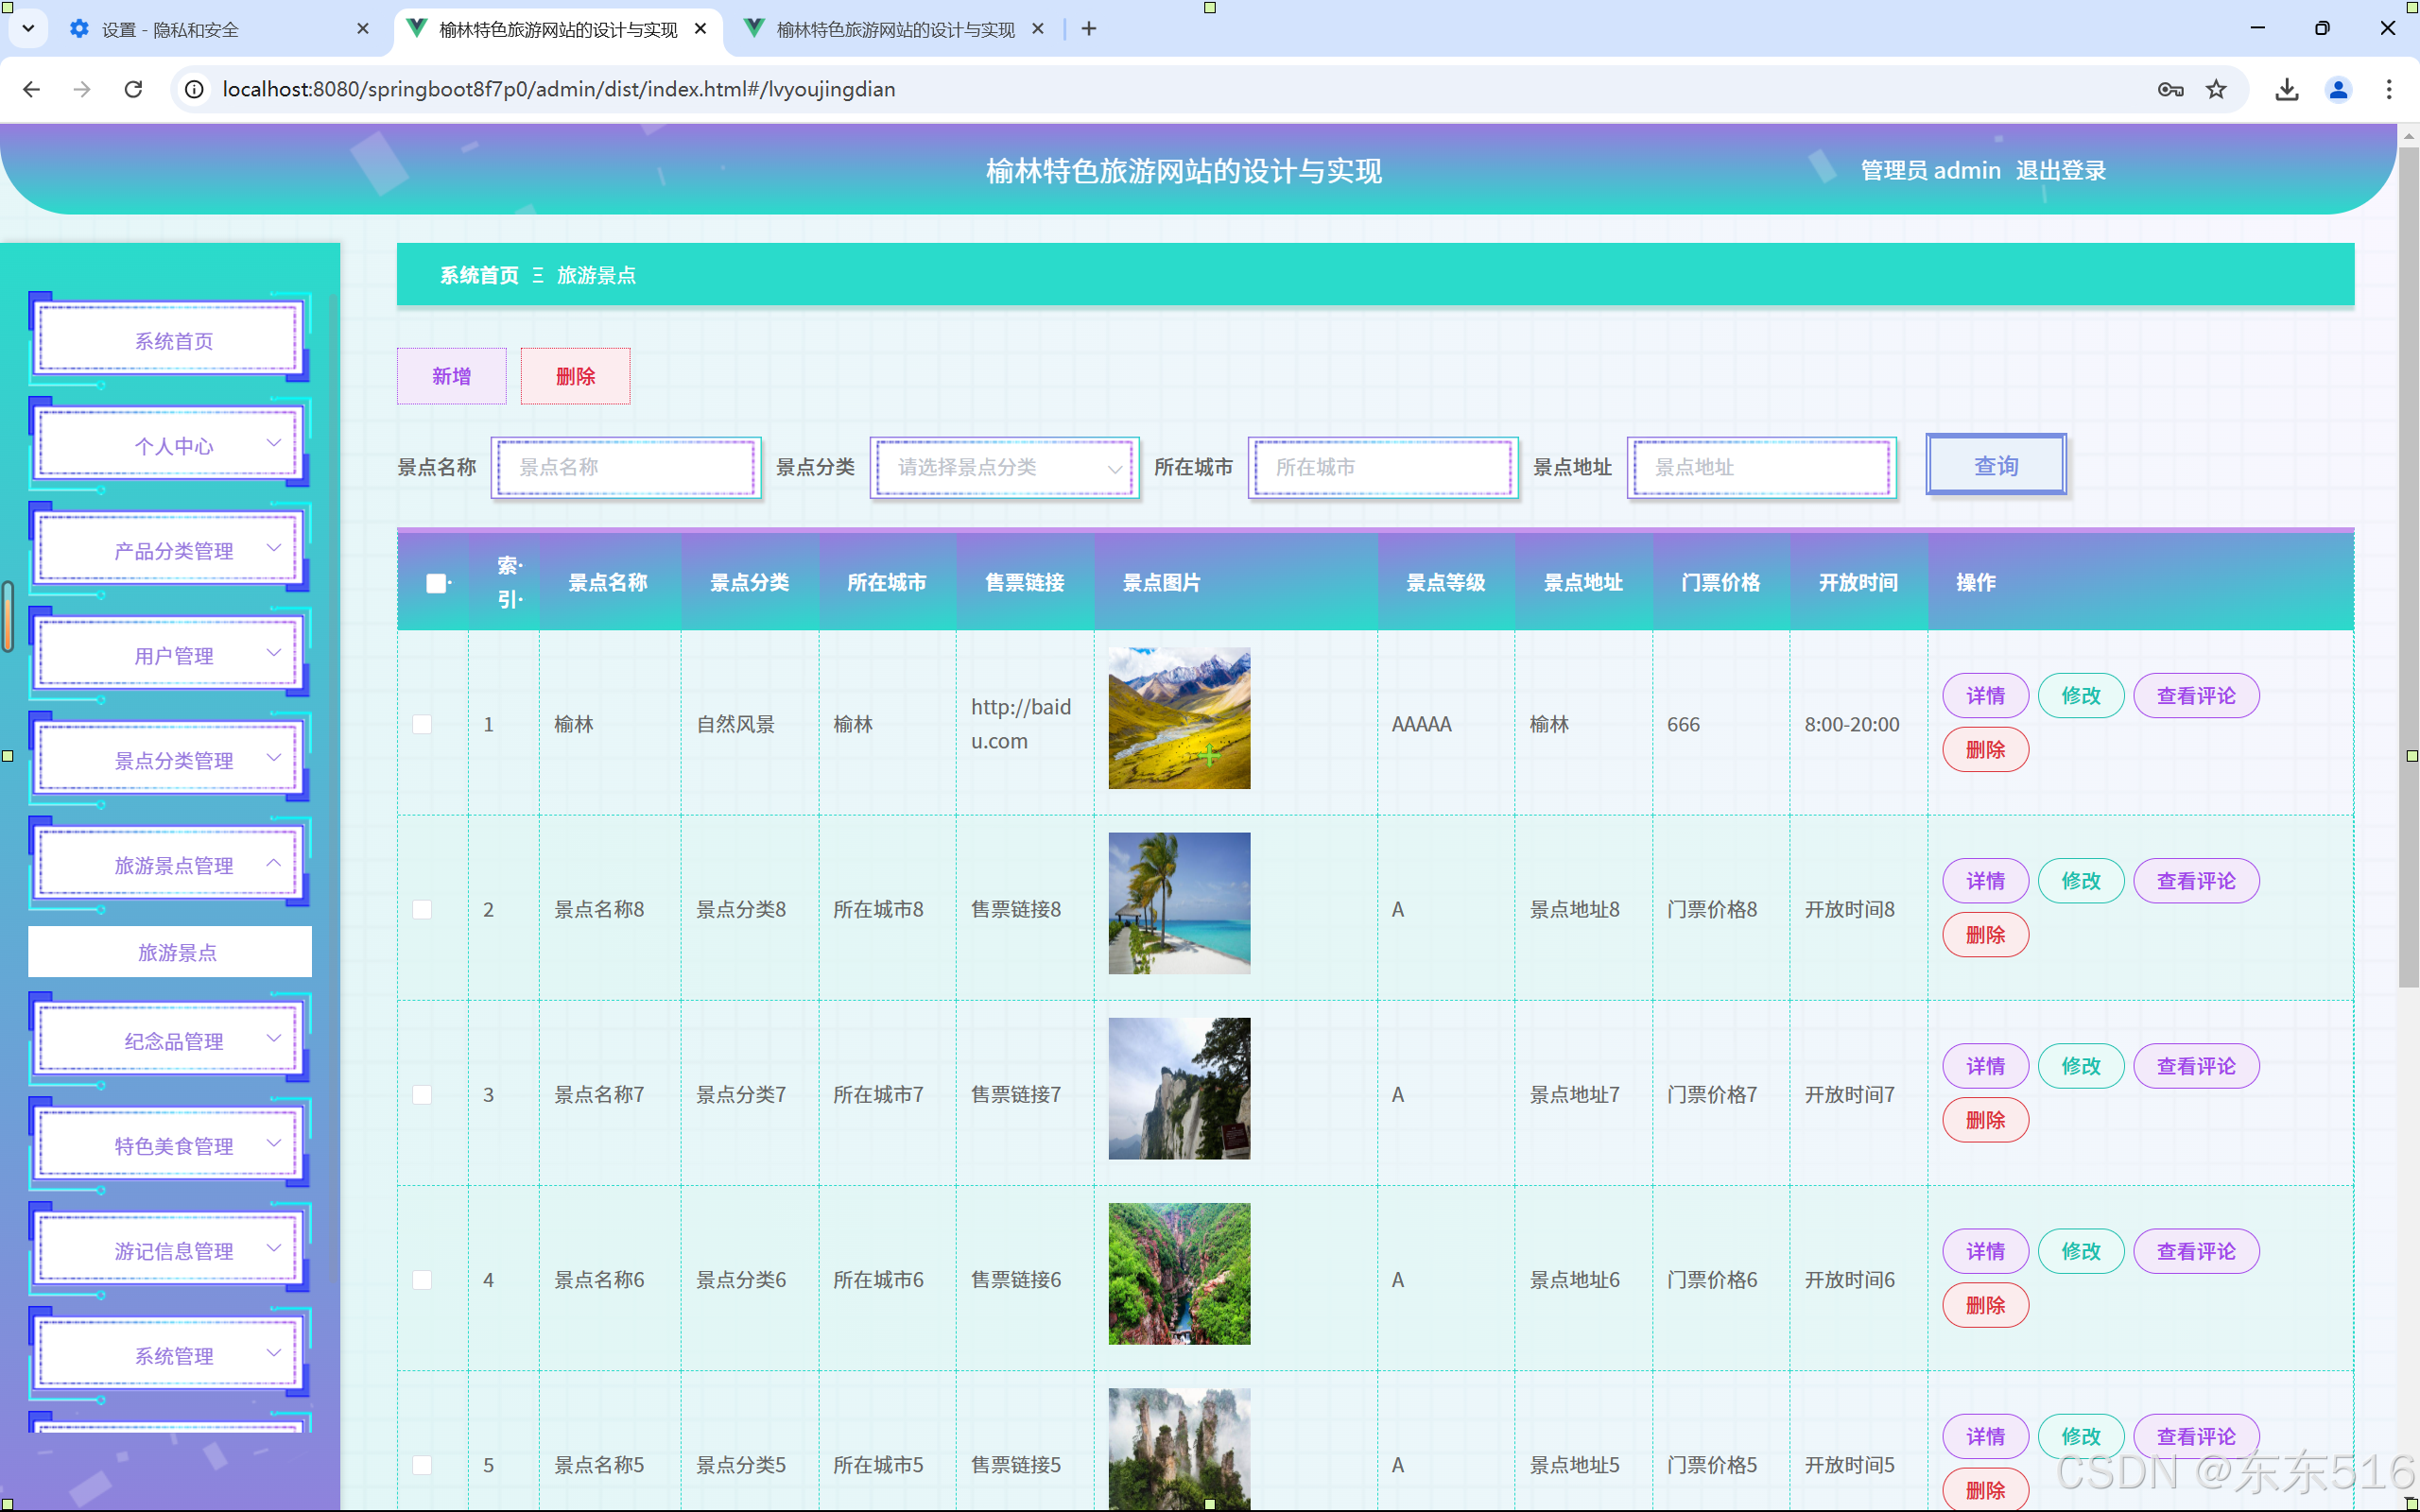Click the 新增 add button
This screenshot has width=2420, height=1512.
pos(451,376)
